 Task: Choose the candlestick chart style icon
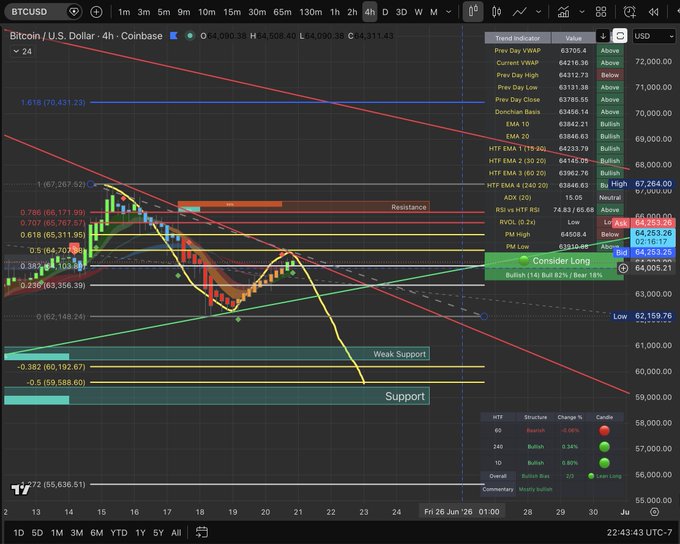497,12
